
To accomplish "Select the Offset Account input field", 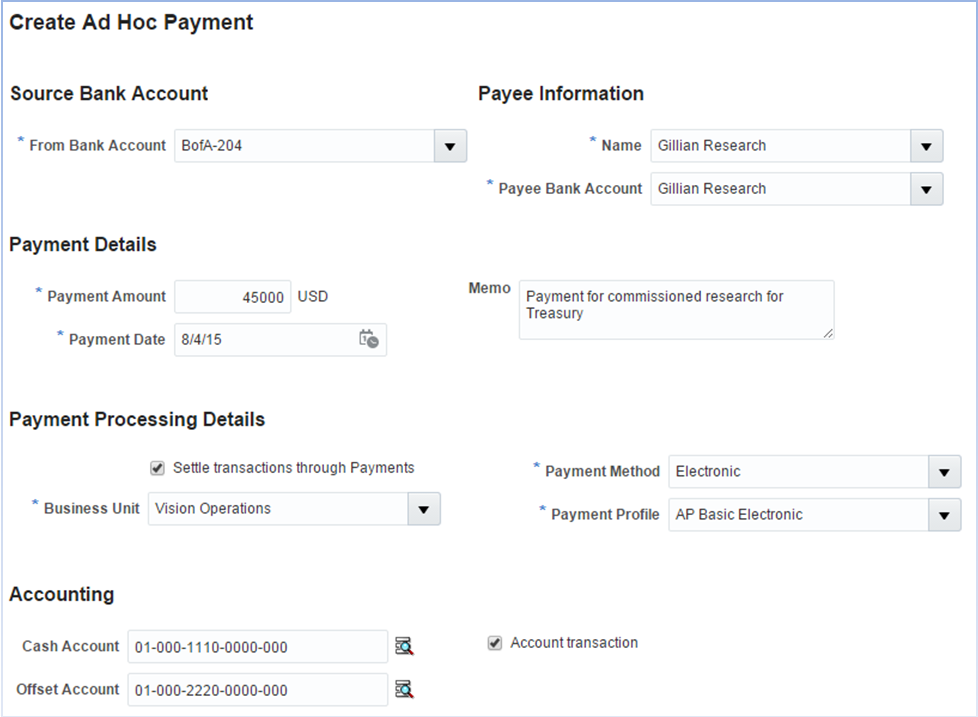I will point(257,690).
